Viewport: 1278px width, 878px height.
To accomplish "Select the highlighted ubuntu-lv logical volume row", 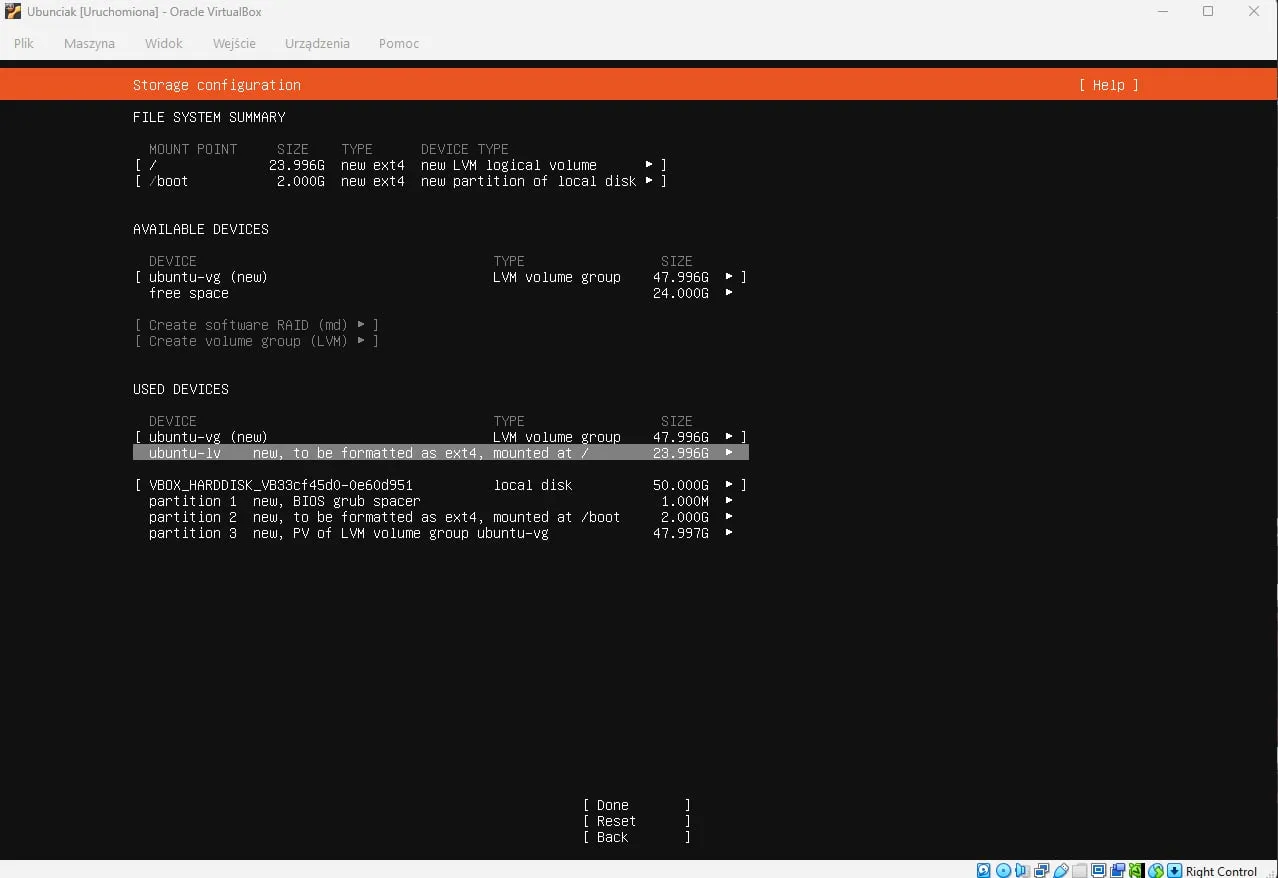I will point(441,453).
